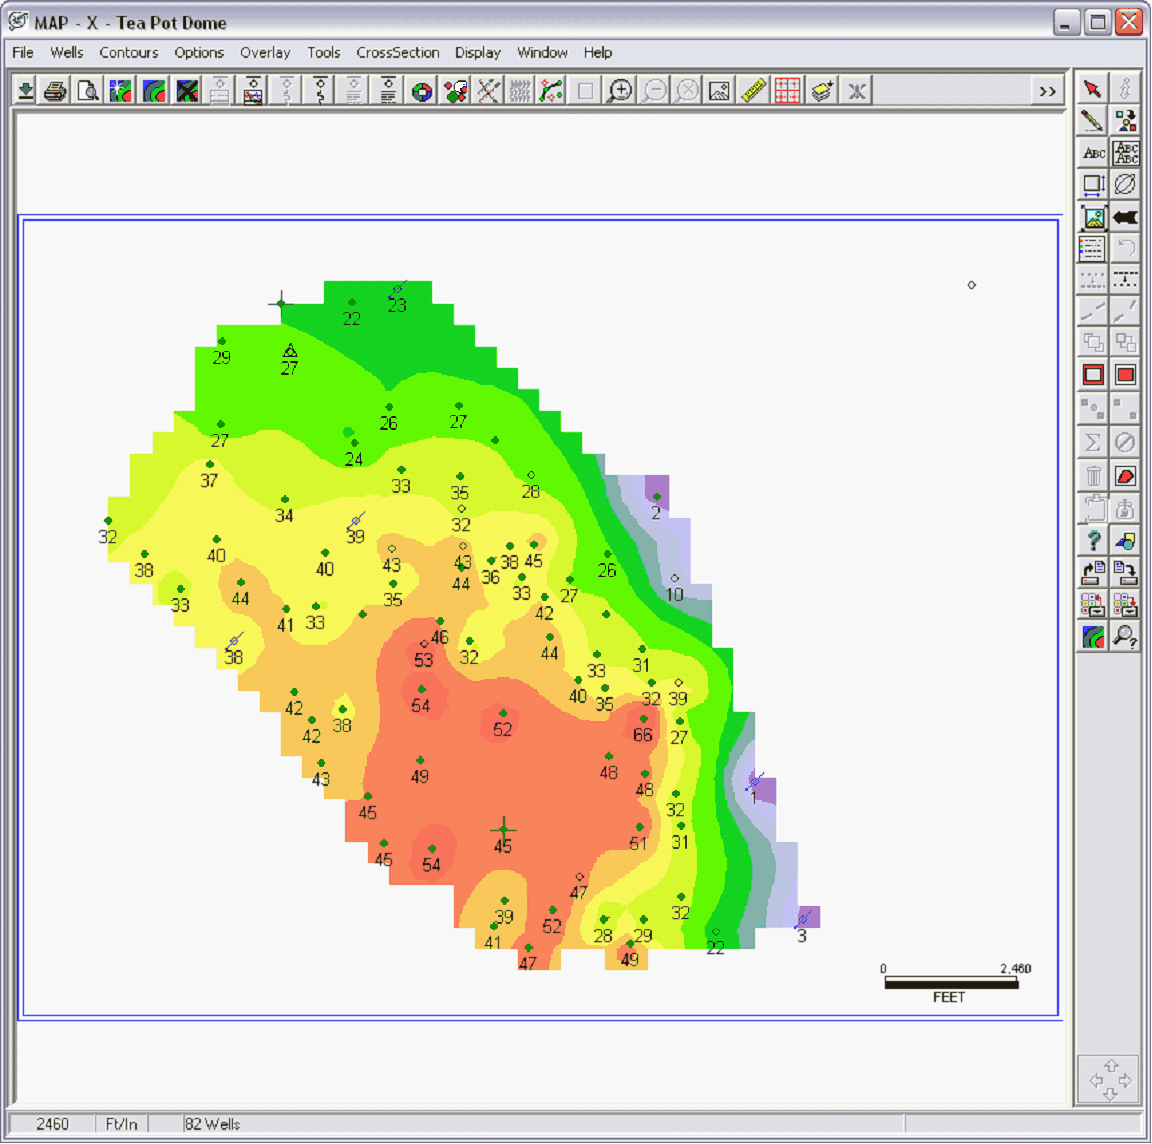Select the filled red rectangle tool
Image resolution: width=1152 pixels, height=1144 pixels.
click(x=1126, y=375)
